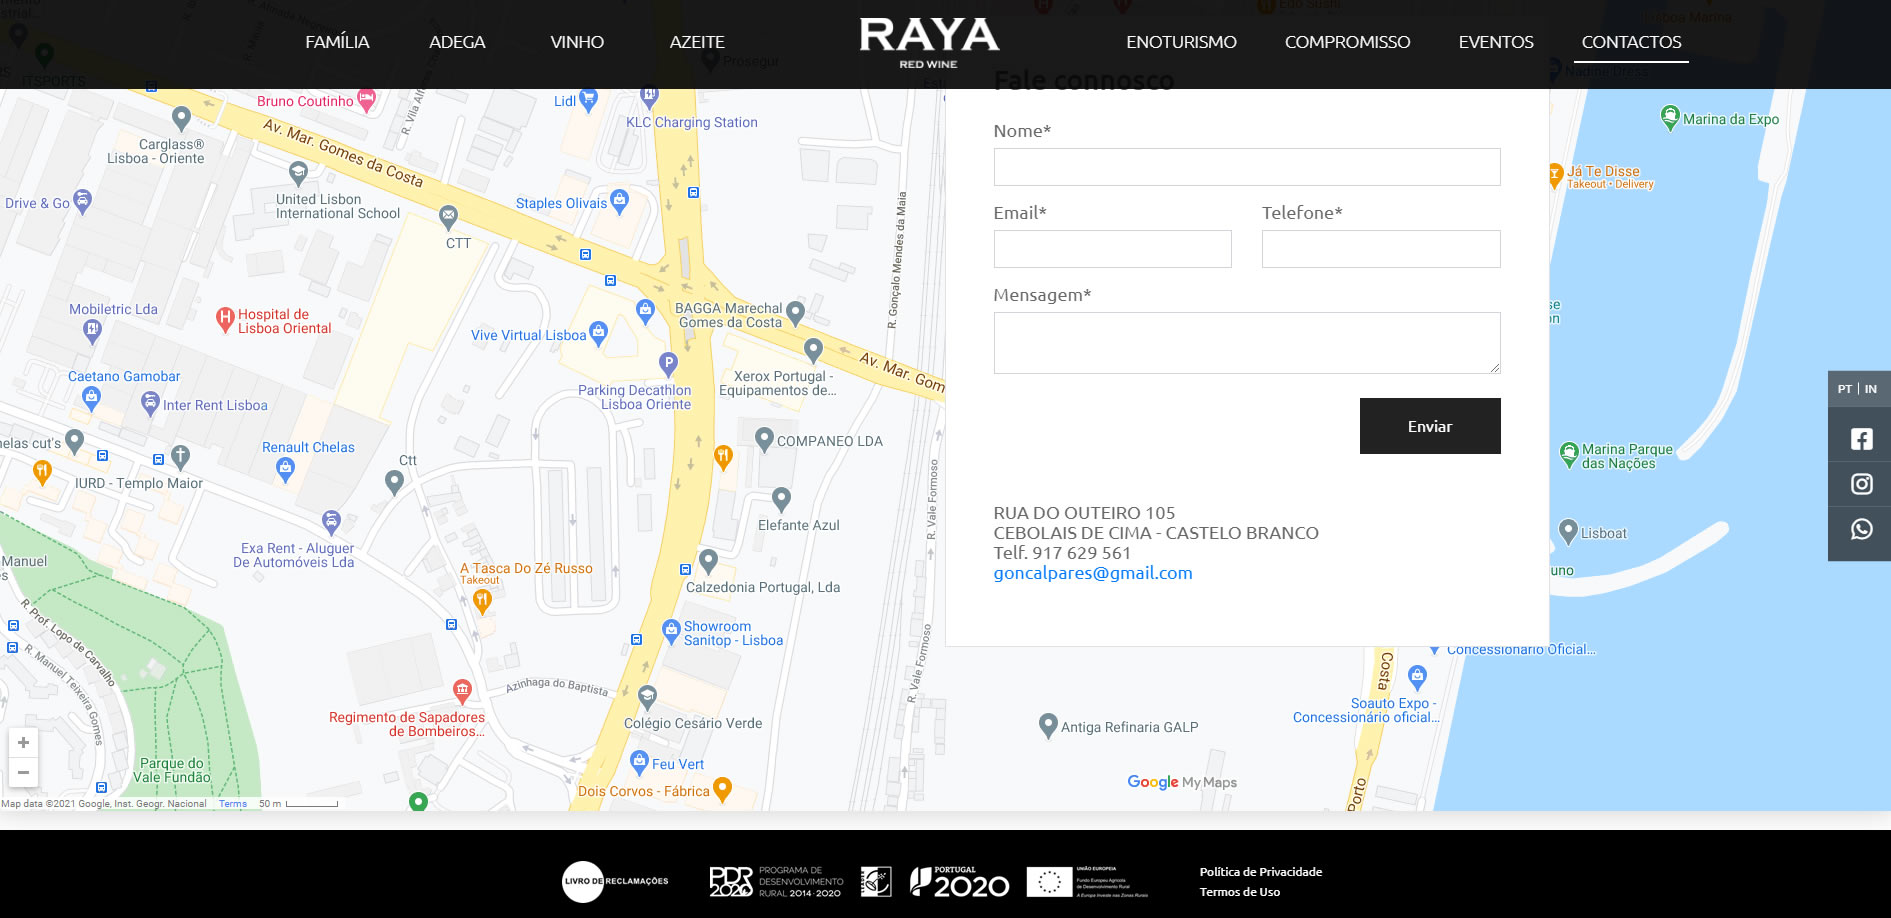Open the Livro de Reclamações logo
The width and height of the screenshot is (1891, 918).
click(615, 881)
